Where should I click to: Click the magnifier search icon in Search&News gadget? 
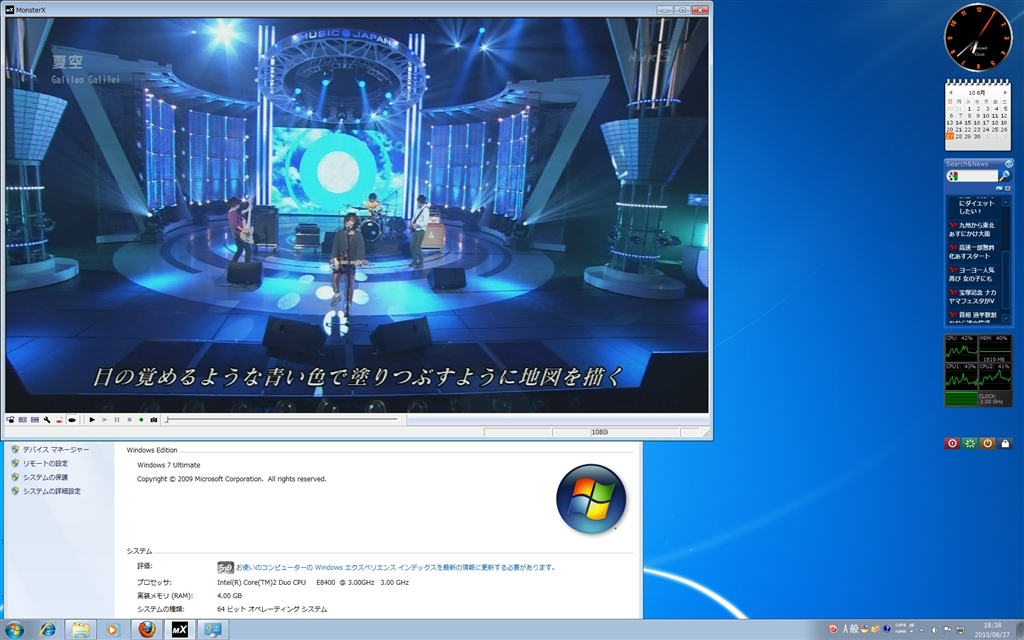coord(1004,176)
